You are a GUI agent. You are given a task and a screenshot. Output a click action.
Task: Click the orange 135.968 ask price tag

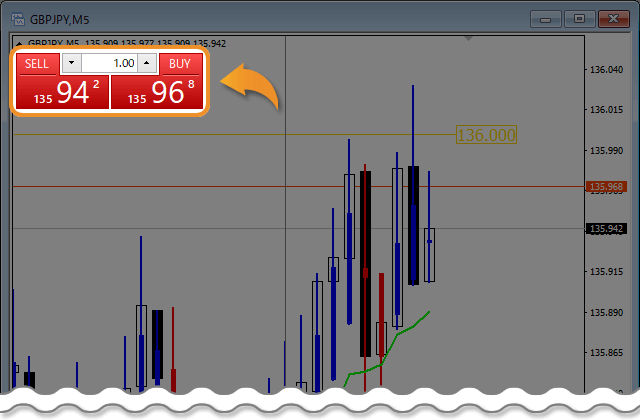608,187
